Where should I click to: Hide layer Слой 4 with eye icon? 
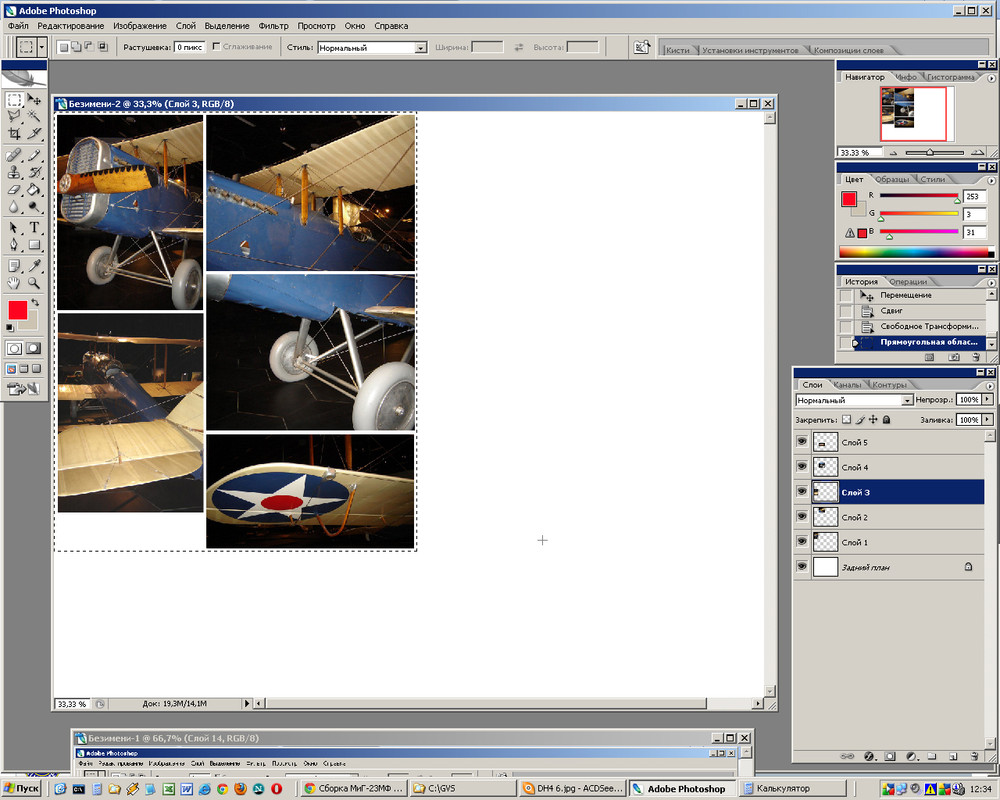802,466
